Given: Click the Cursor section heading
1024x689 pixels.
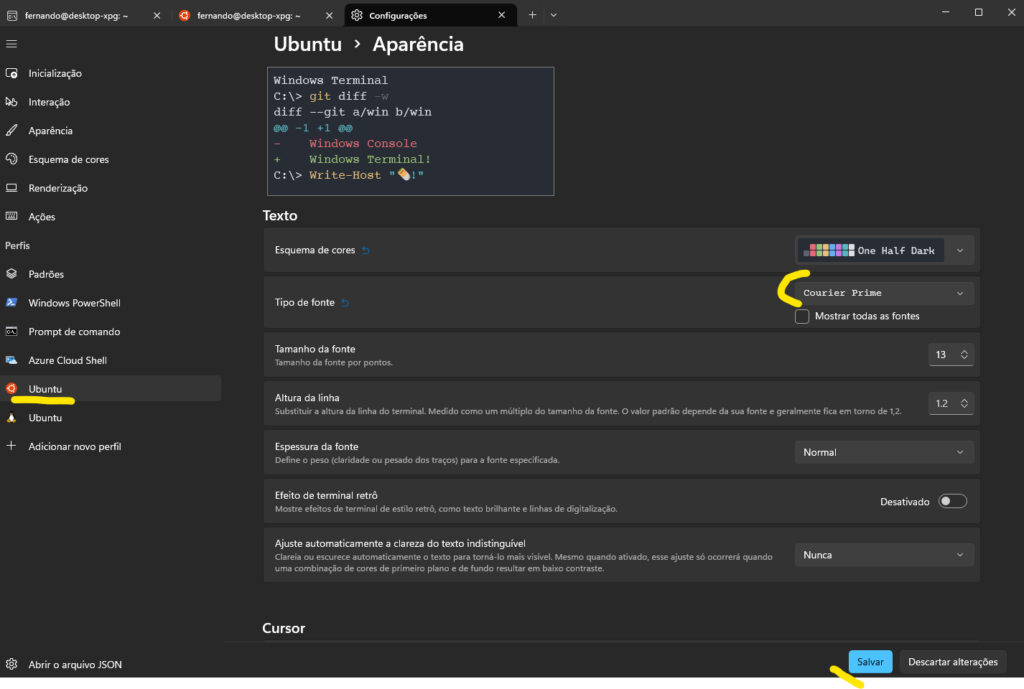Looking at the screenshot, I should (283, 628).
